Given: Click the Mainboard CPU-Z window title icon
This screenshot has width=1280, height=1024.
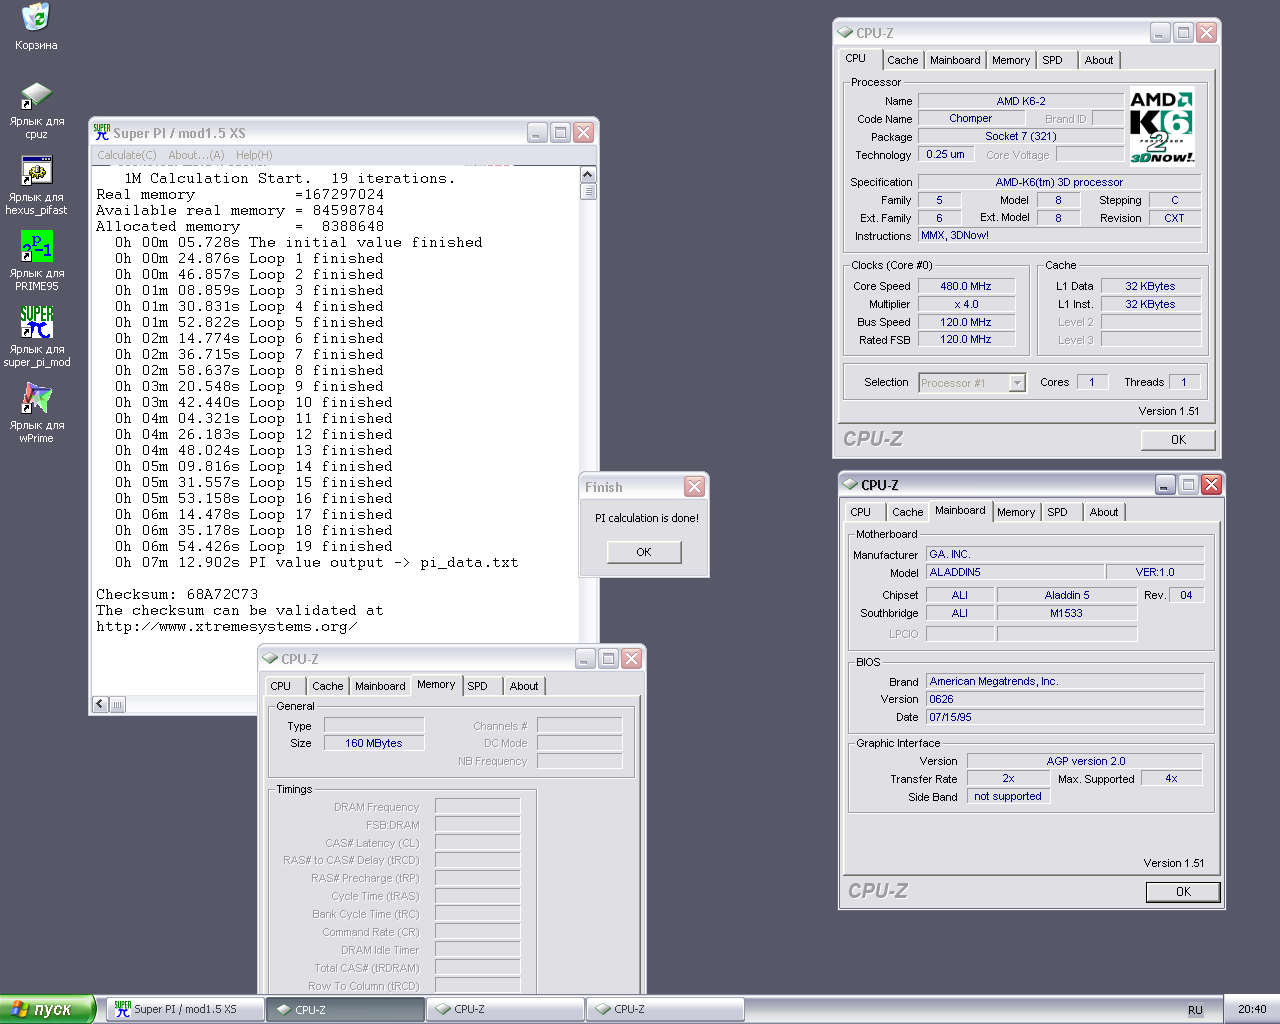Looking at the screenshot, I should click(850, 485).
